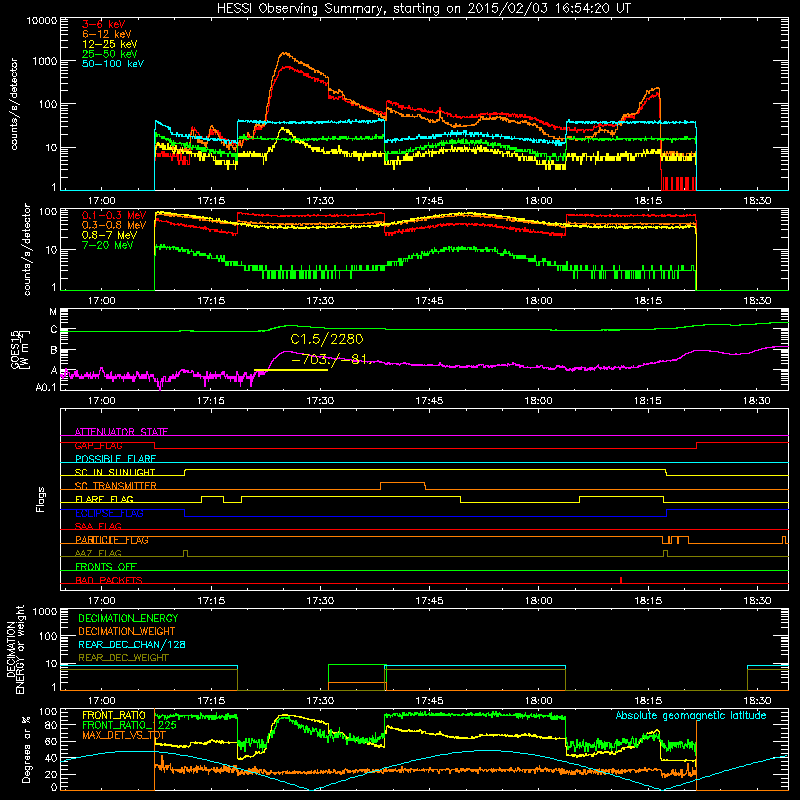This screenshot has width=800, height=800.
Task: Click the DECIMATION_WEIGHT legend label
Action: (x=127, y=631)
